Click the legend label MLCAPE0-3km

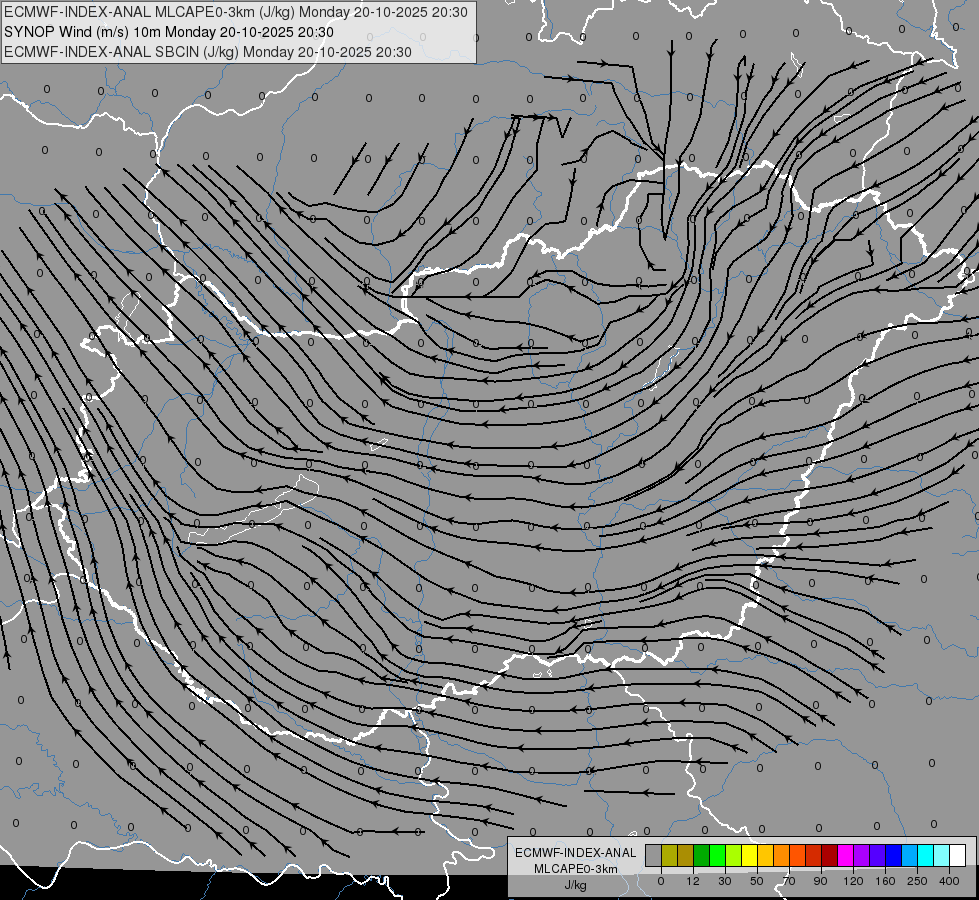(x=576, y=869)
